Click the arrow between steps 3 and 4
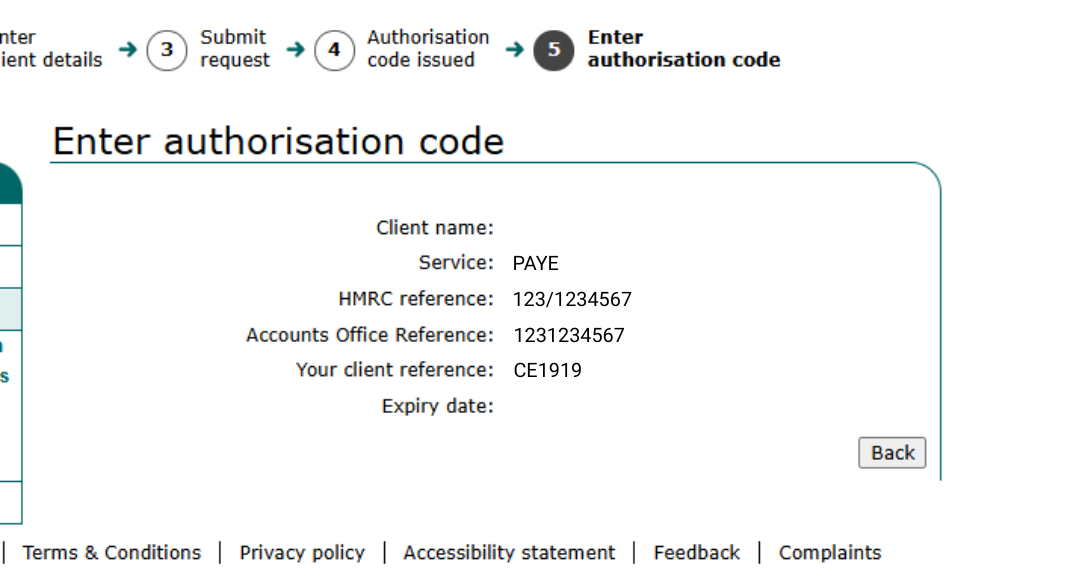This screenshot has width=1080, height=585. click(295, 49)
